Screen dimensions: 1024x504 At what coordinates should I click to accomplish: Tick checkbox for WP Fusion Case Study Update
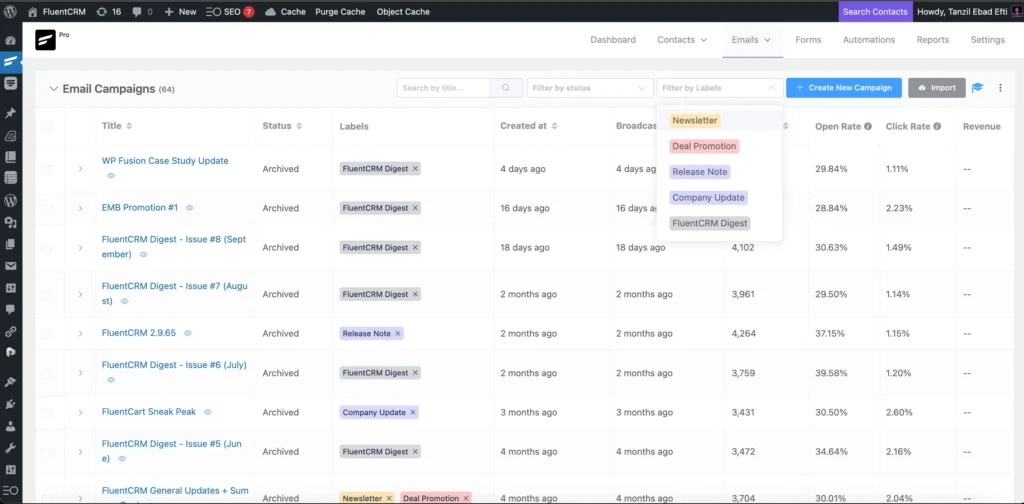click(x=47, y=169)
